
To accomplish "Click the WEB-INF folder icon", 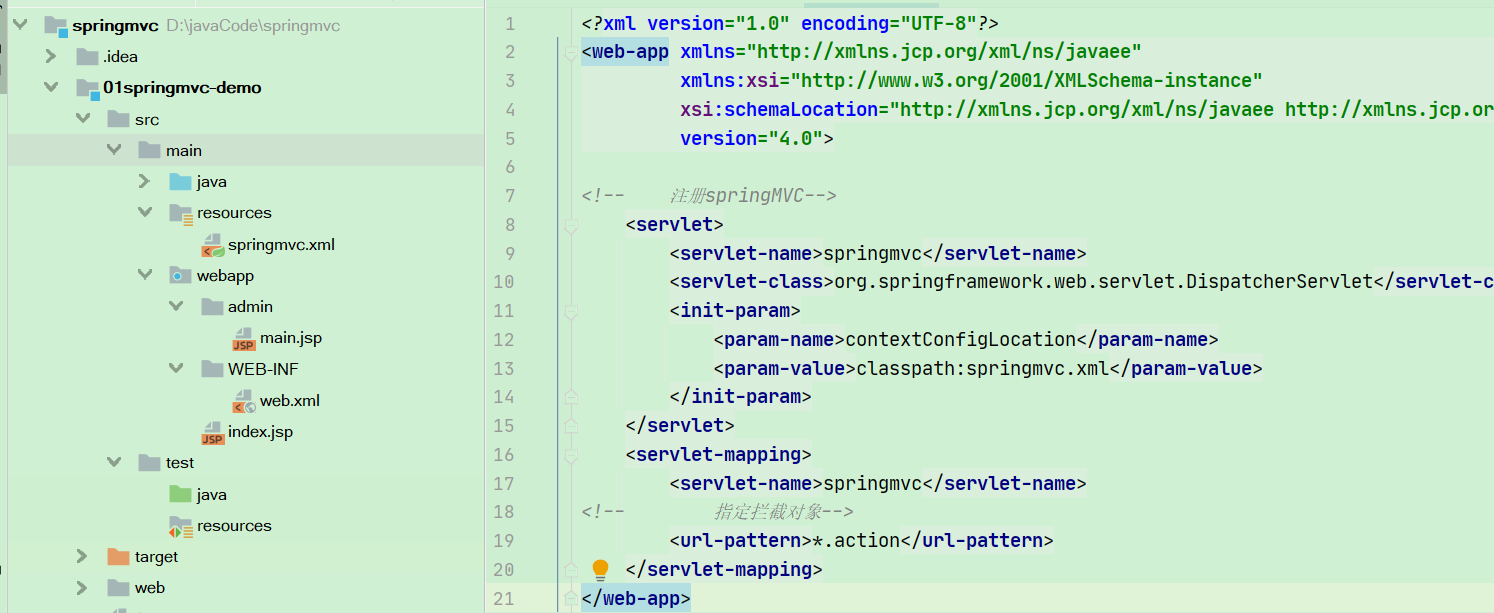I will coord(212,369).
